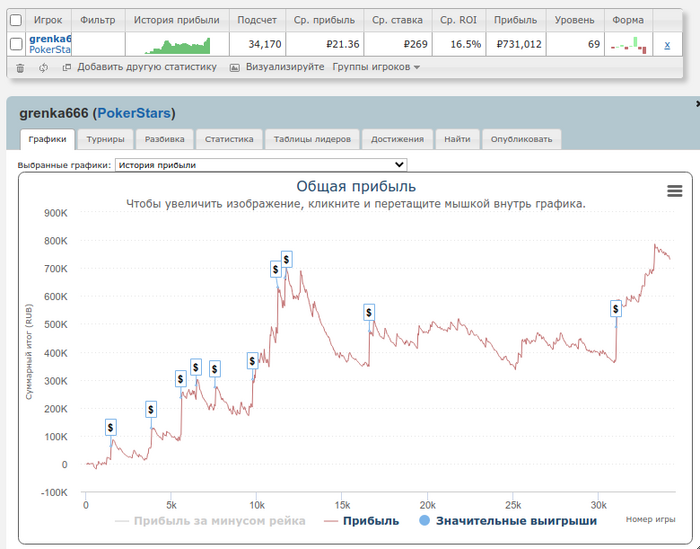Open chart hamburger menu icon
This screenshot has width=700, height=549.
coord(675,191)
